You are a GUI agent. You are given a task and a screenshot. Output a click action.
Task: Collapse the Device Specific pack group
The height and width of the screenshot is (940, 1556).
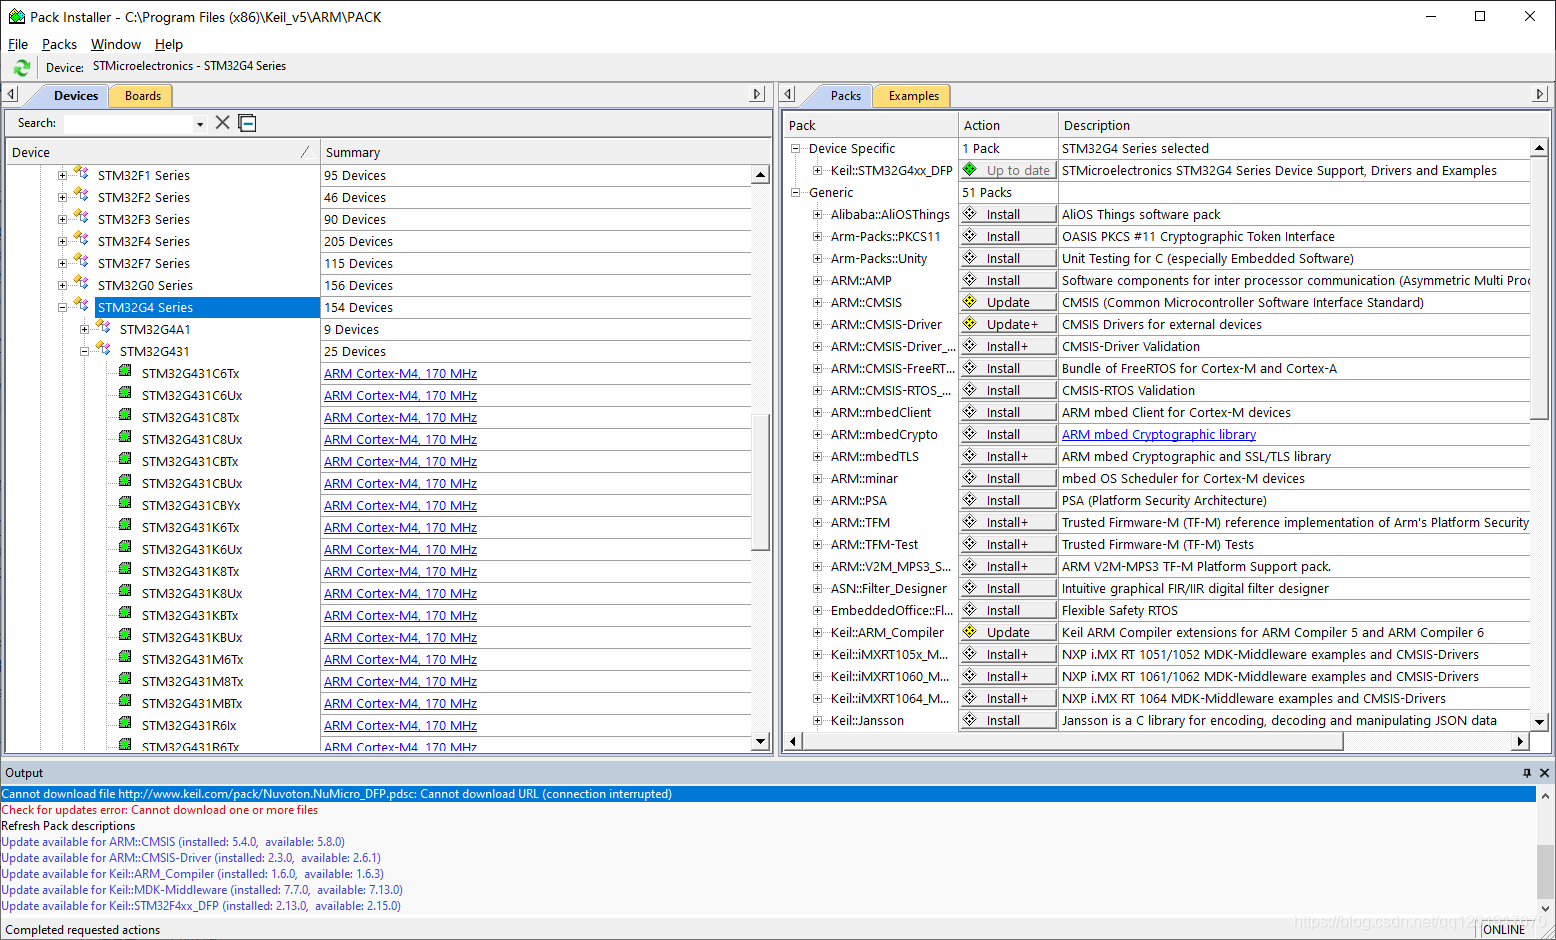pyautogui.click(x=796, y=148)
